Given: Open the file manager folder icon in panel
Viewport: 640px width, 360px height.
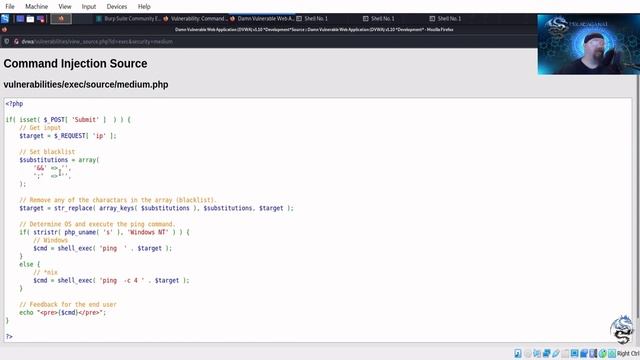Looking at the screenshot, I should click(30, 19).
